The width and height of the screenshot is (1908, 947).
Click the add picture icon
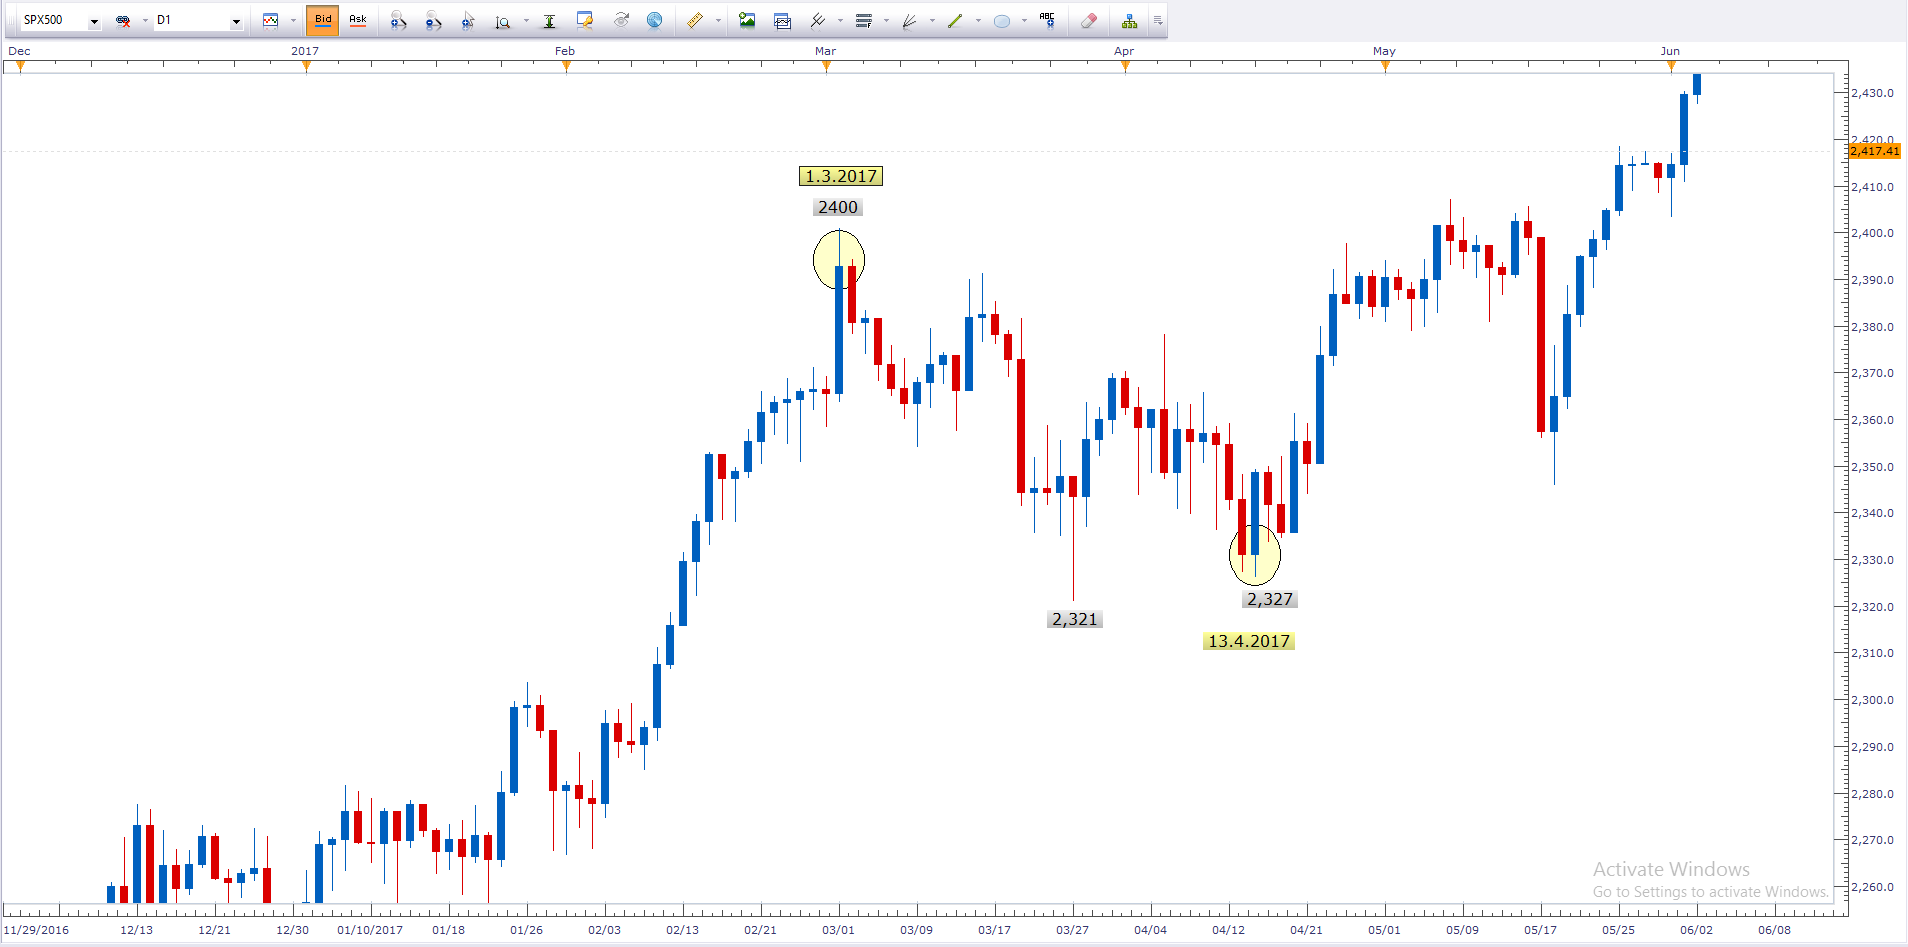(x=747, y=21)
